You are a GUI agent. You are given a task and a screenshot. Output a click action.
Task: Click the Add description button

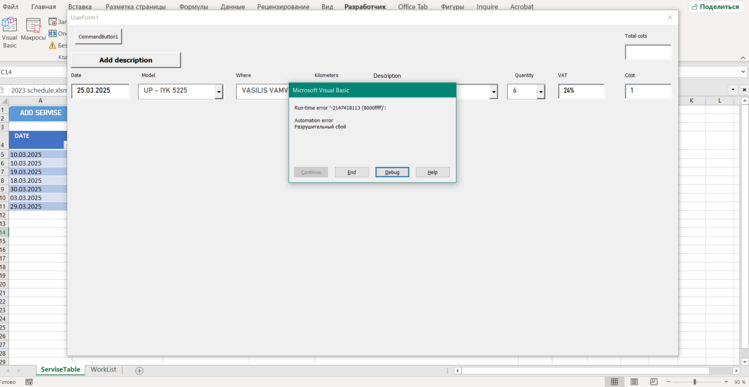(126, 60)
